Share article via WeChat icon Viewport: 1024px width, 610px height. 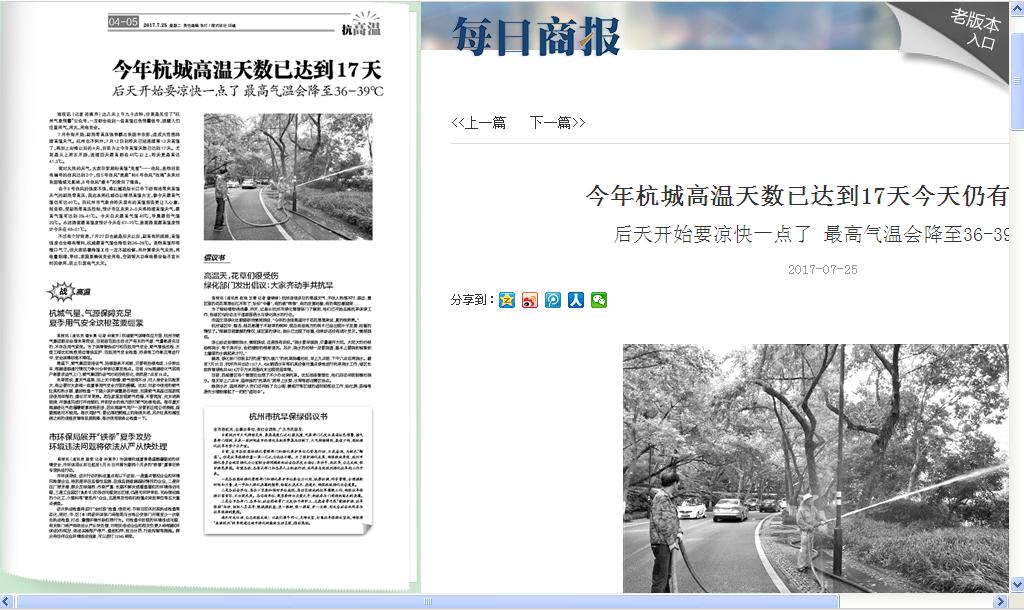coord(599,299)
